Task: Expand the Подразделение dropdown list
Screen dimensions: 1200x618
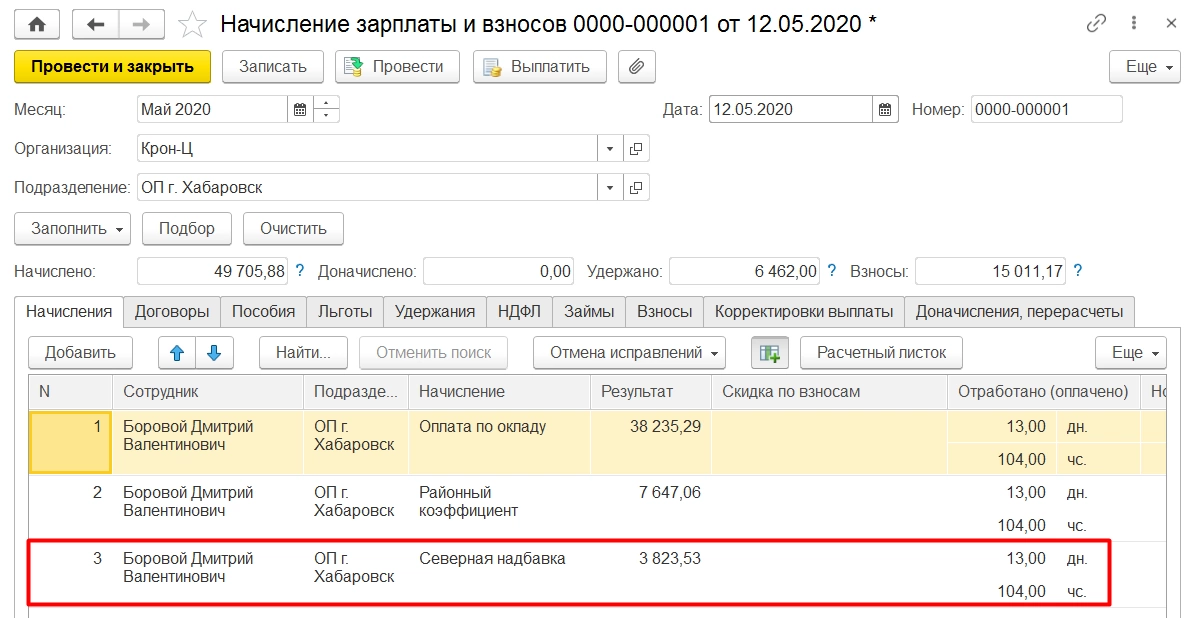Action: [x=611, y=187]
